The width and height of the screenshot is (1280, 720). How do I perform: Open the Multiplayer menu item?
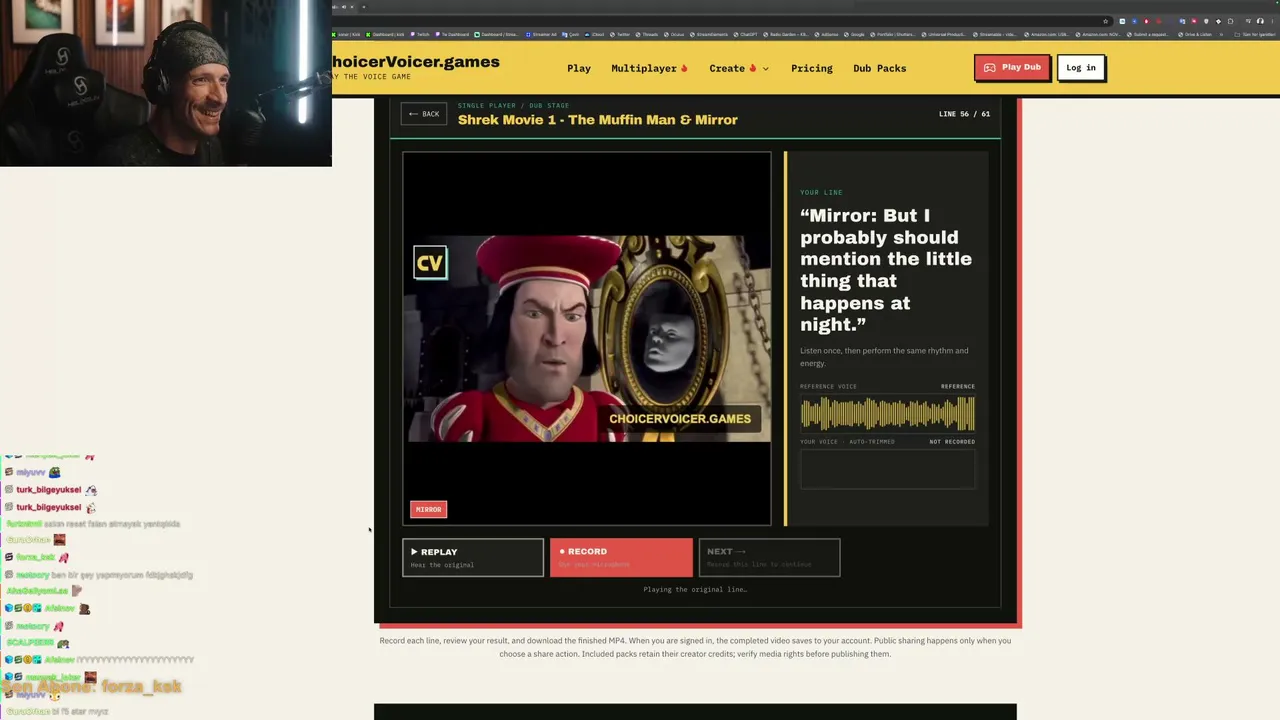[650, 68]
